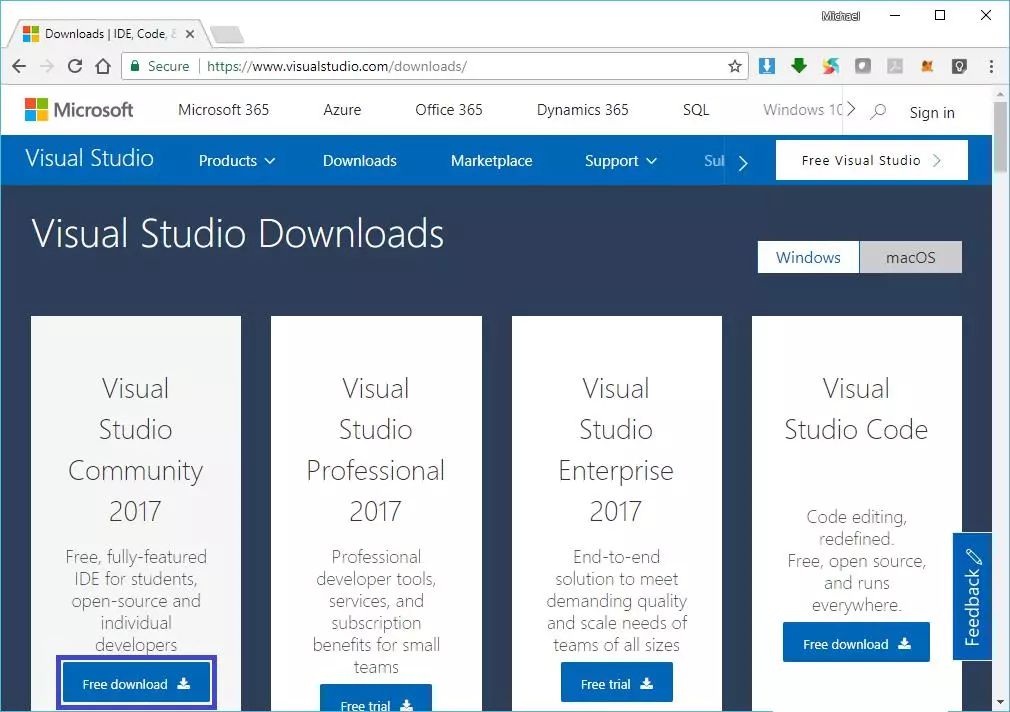
Task: Click Visual Studio Code title
Action: [x=856, y=409]
